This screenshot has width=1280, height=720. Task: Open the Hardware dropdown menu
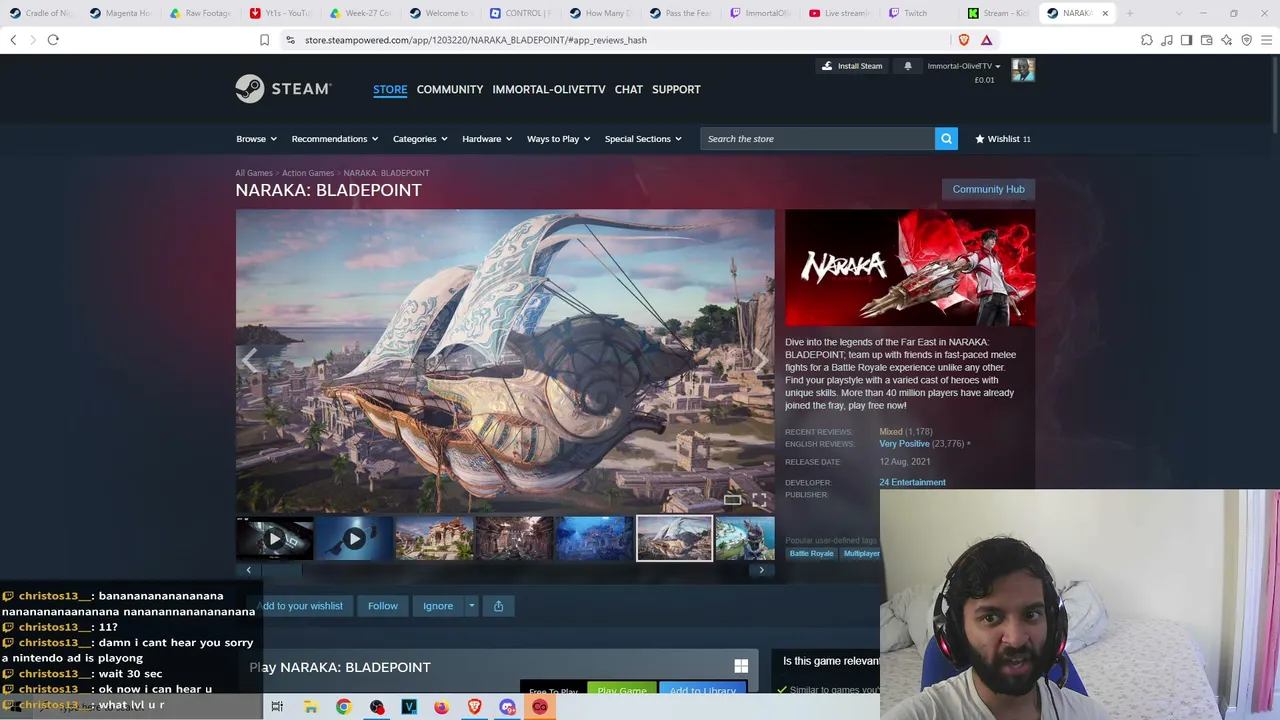487,139
